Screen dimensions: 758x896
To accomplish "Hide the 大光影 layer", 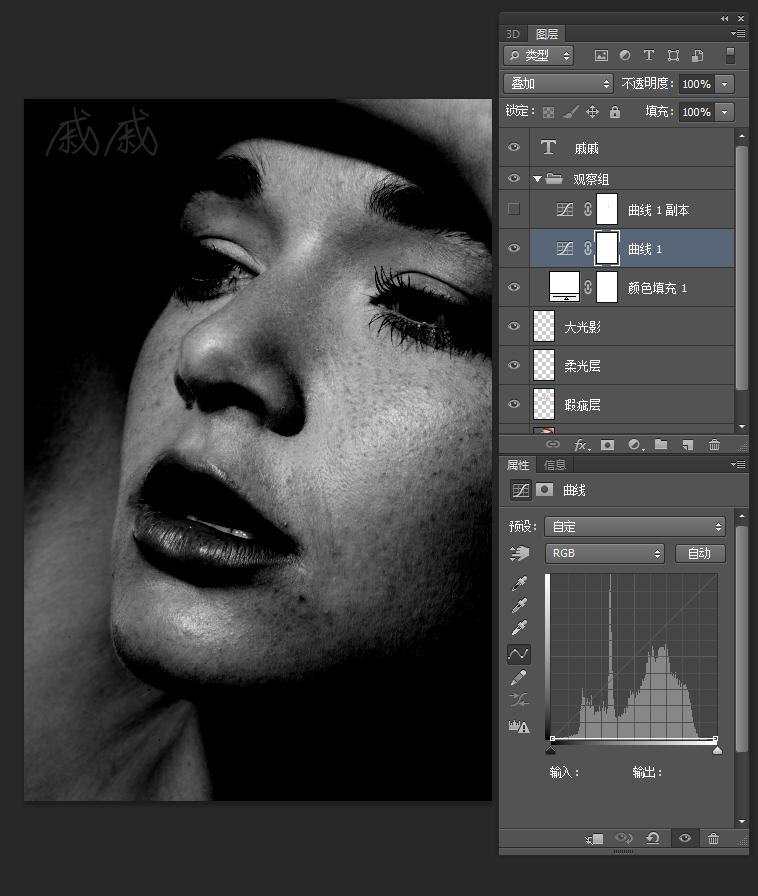I will coord(514,326).
